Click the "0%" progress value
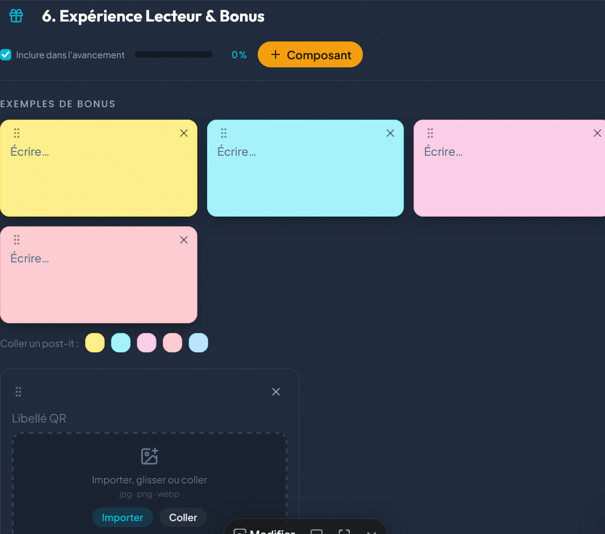Screen dimensions: 605x534 [x=239, y=55]
